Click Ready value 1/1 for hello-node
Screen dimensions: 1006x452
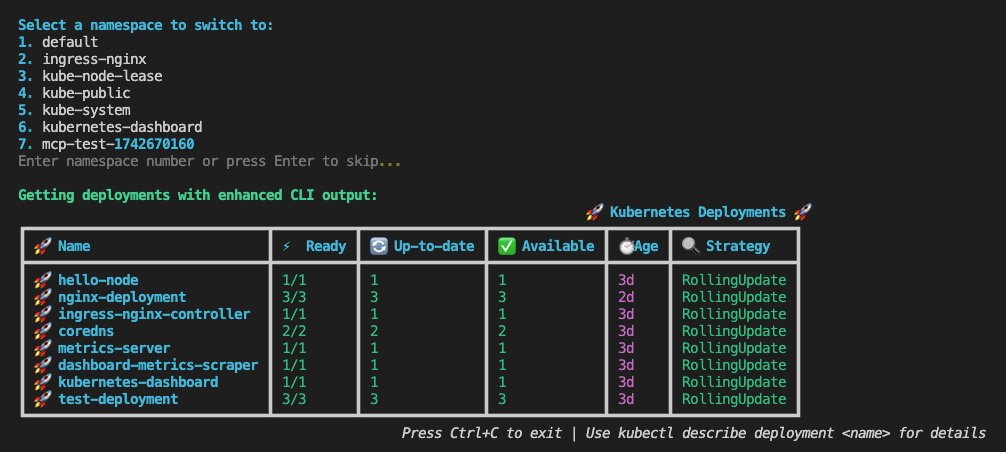(294, 280)
